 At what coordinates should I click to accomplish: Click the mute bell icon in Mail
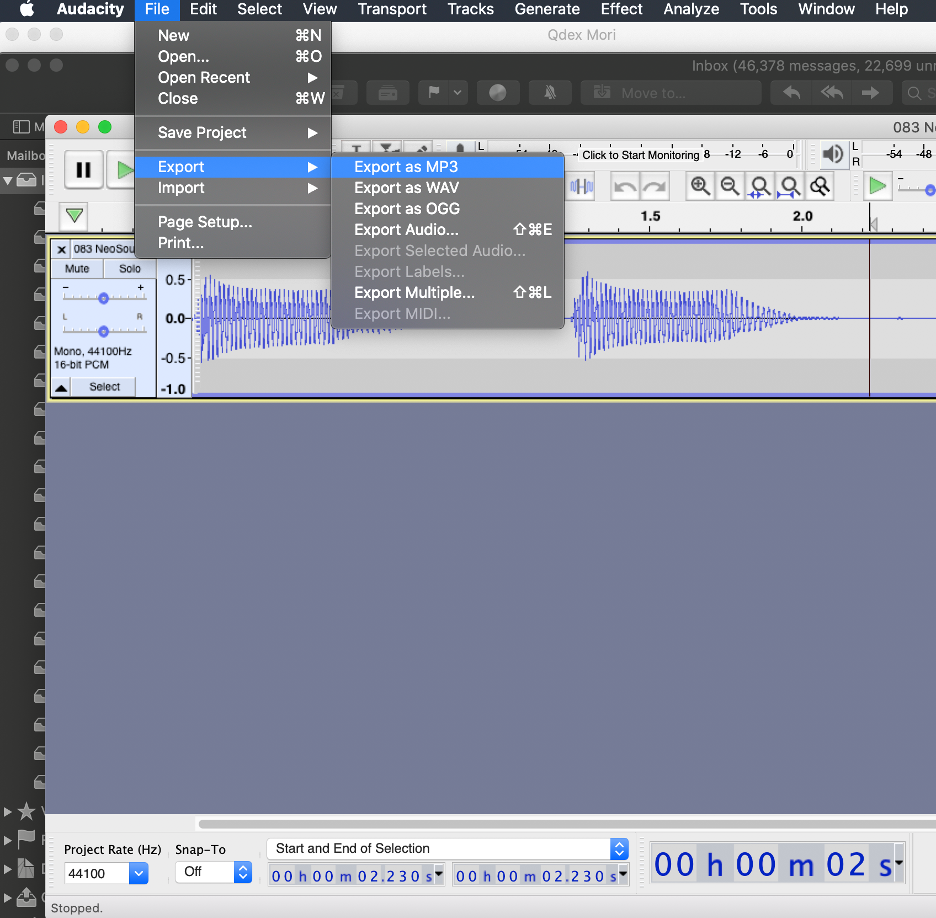(550, 93)
